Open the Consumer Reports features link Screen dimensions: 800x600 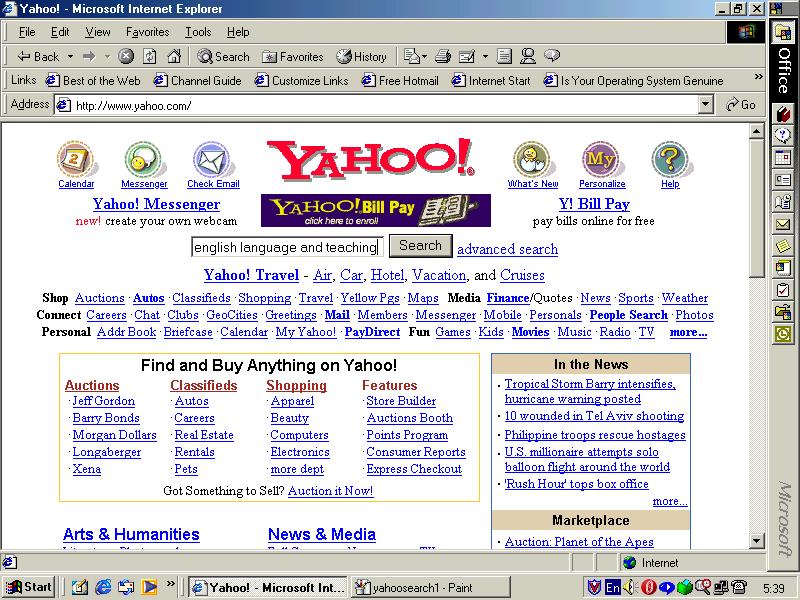tap(416, 452)
